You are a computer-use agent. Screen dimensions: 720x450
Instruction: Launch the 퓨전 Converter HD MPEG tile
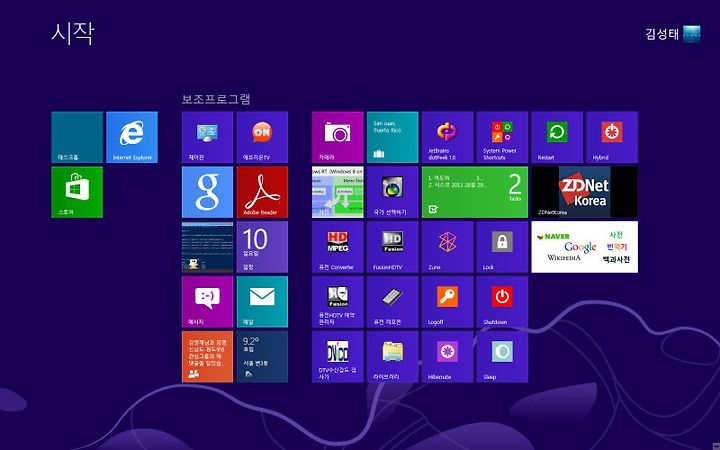[338, 247]
